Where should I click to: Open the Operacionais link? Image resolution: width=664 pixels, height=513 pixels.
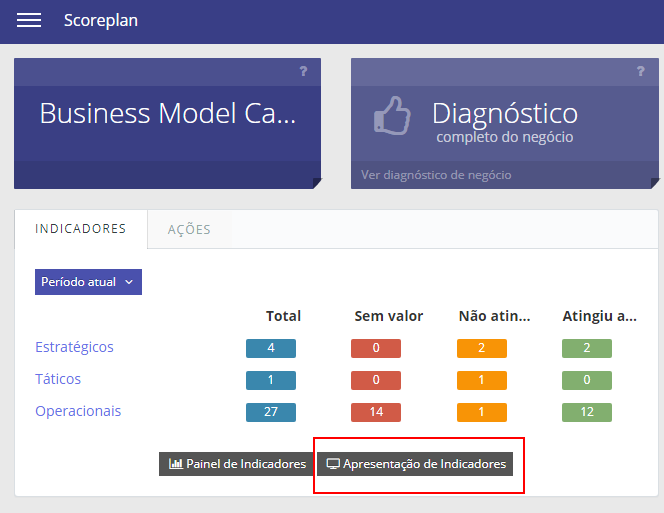78,411
